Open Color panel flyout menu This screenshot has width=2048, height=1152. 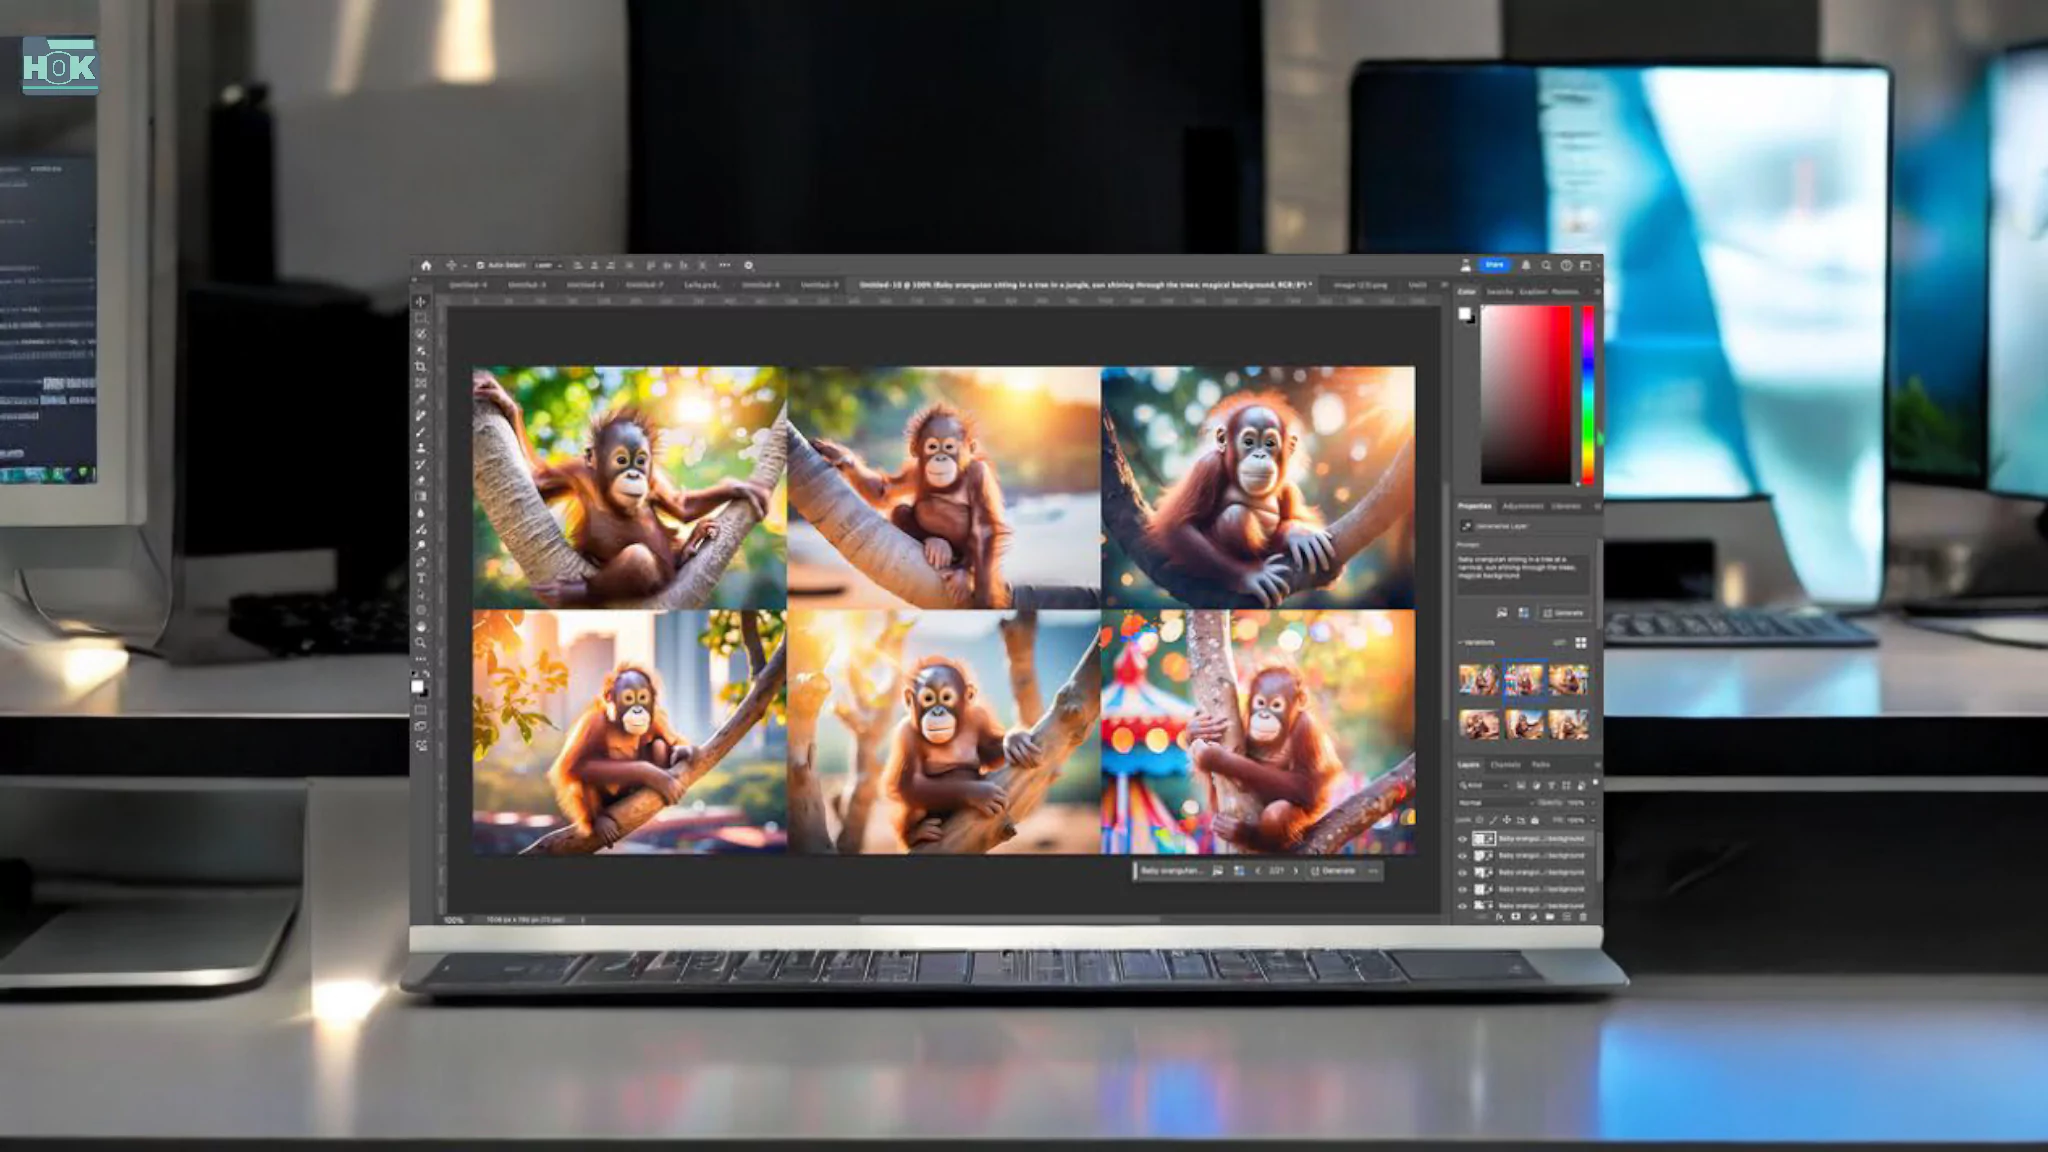[x=1597, y=292]
